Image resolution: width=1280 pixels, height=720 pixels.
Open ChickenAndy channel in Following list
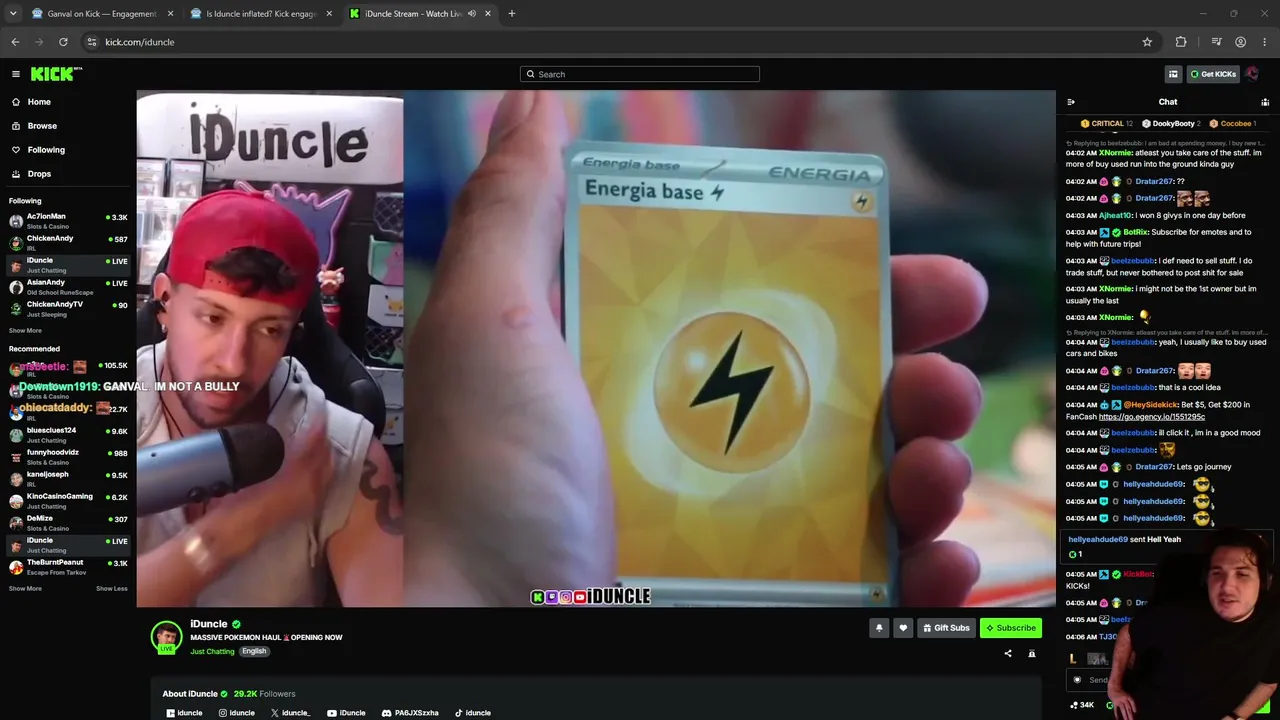click(x=68, y=243)
